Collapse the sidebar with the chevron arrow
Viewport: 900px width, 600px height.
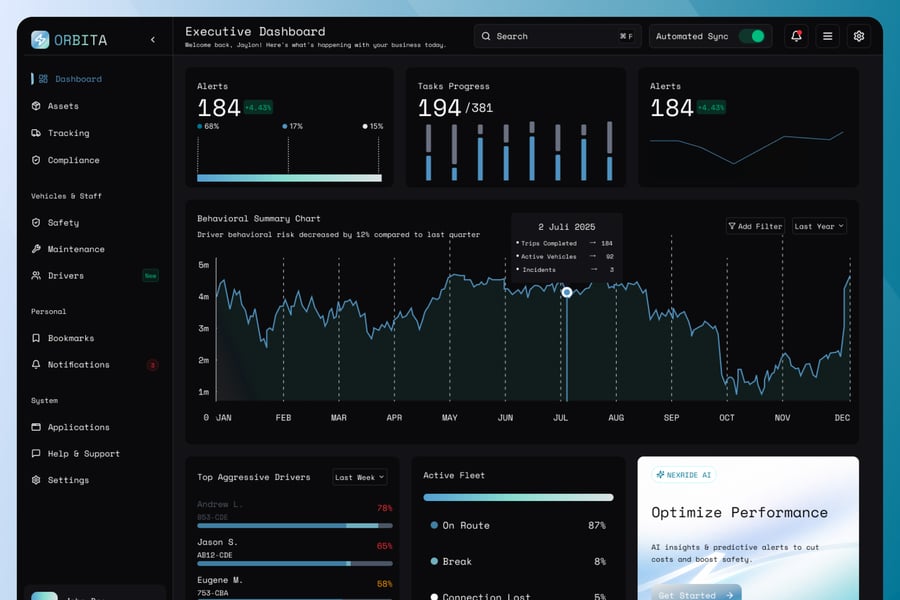click(x=153, y=40)
